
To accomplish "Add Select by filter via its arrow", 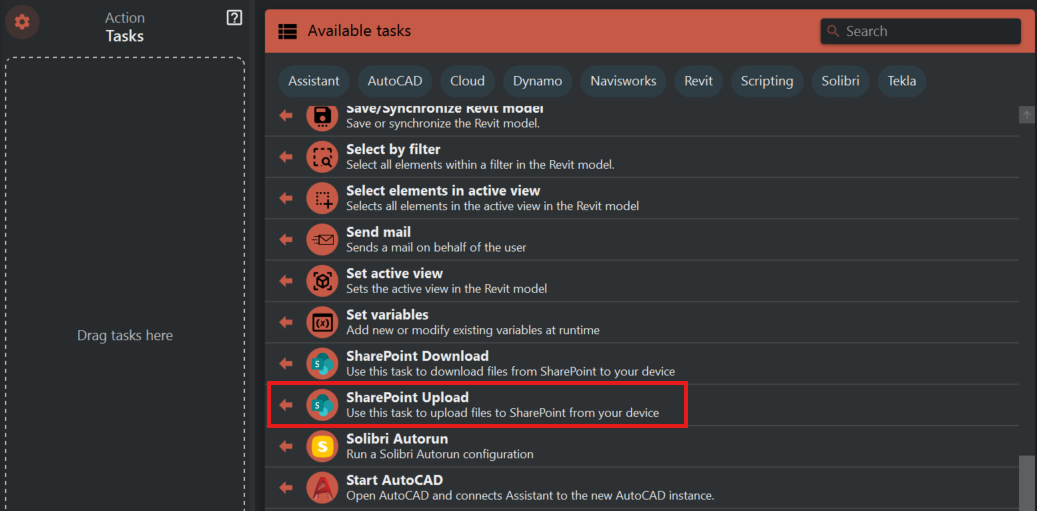I will point(286,157).
